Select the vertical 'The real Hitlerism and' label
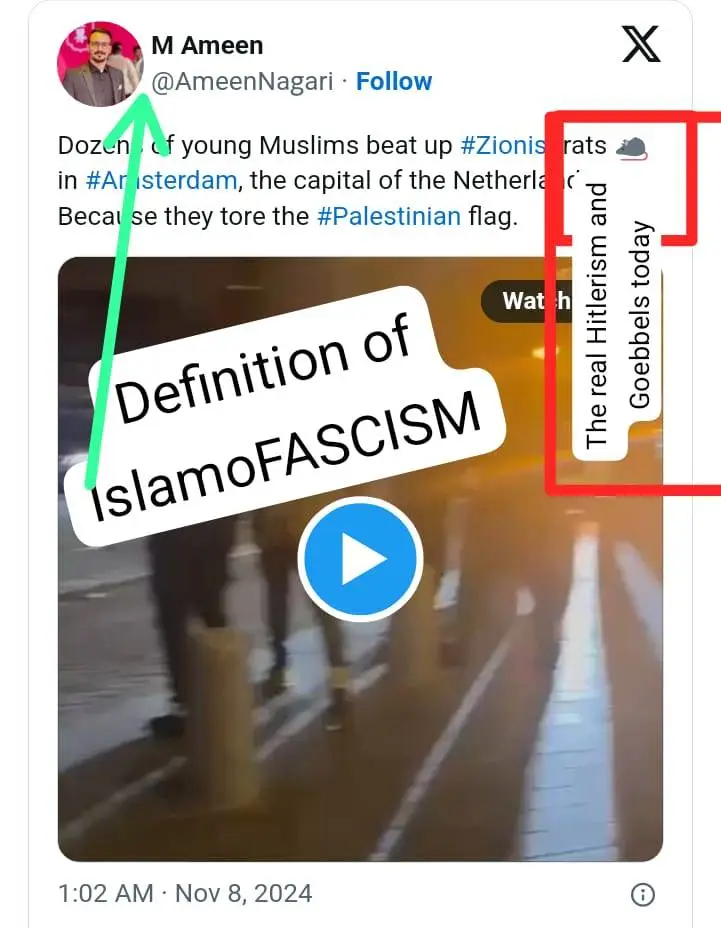This screenshot has width=721, height=928. [598, 317]
